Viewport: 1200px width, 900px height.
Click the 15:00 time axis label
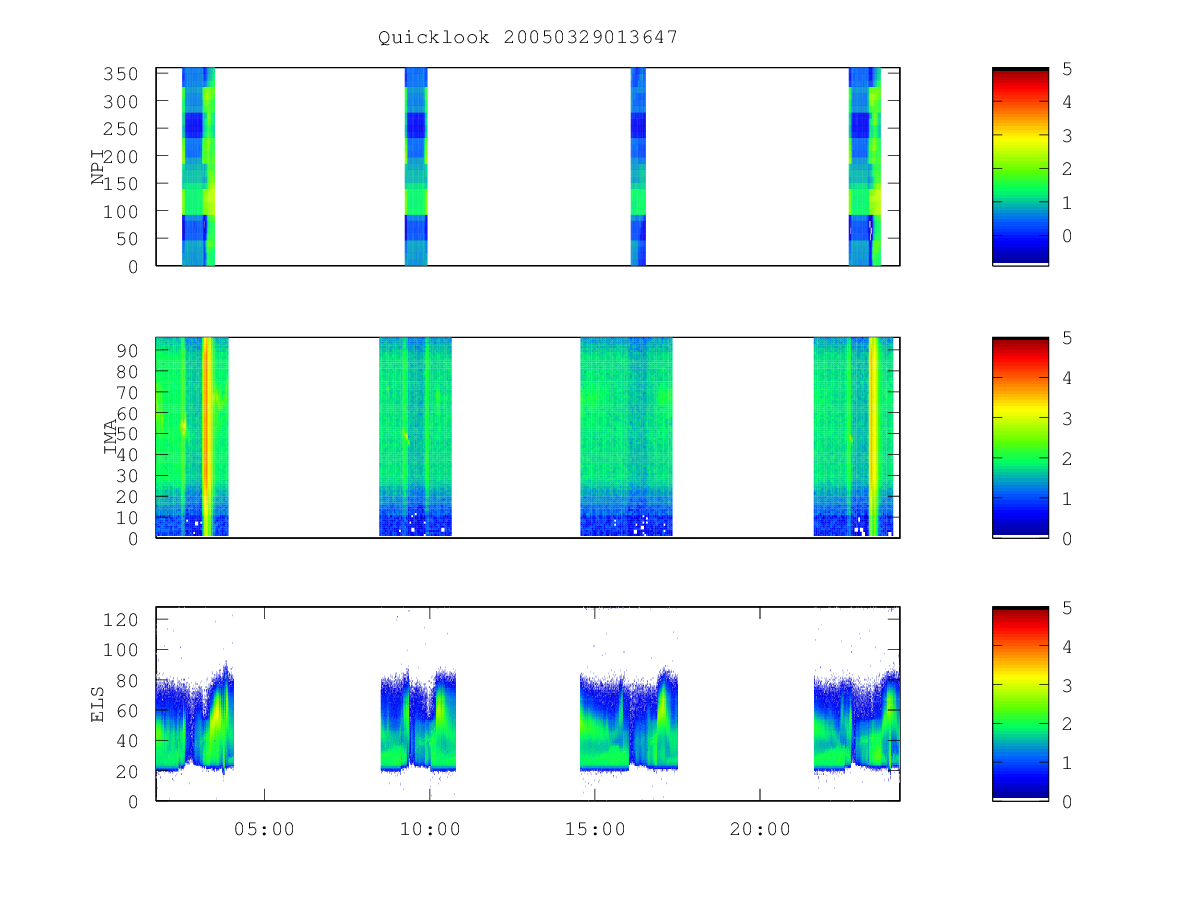(595, 829)
